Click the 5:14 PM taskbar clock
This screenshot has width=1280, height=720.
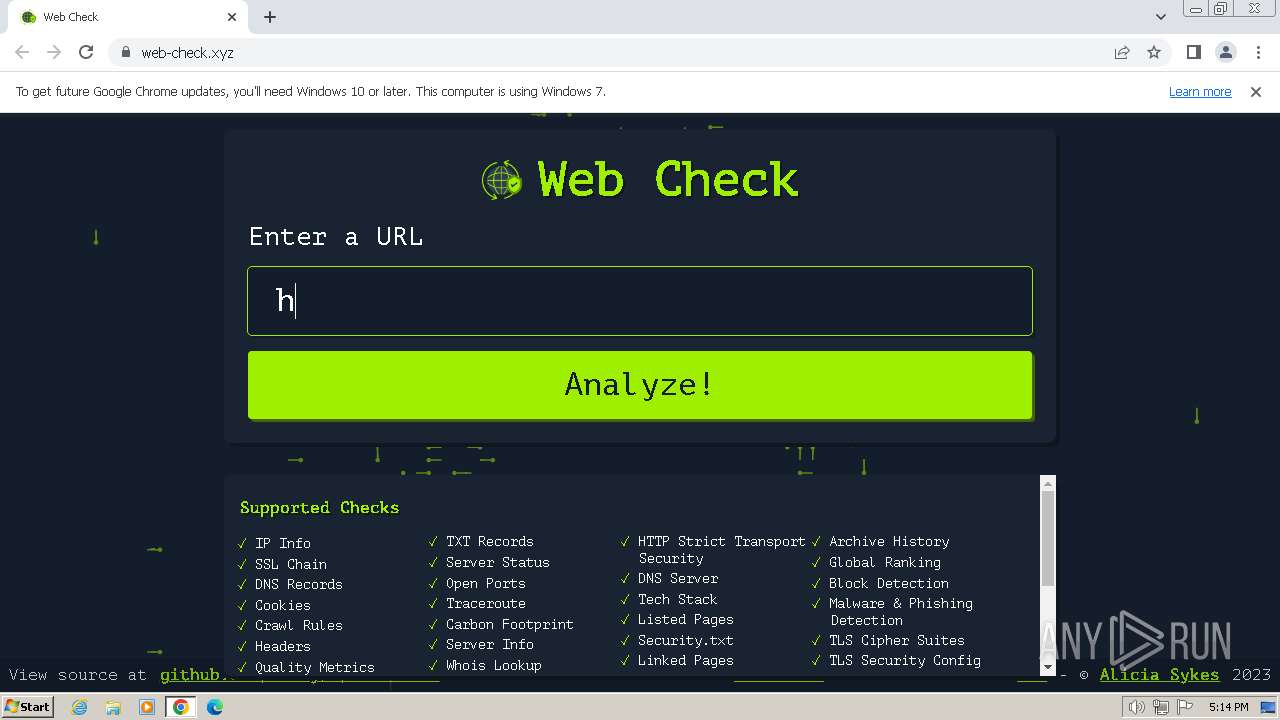[x=1228, y=707]
